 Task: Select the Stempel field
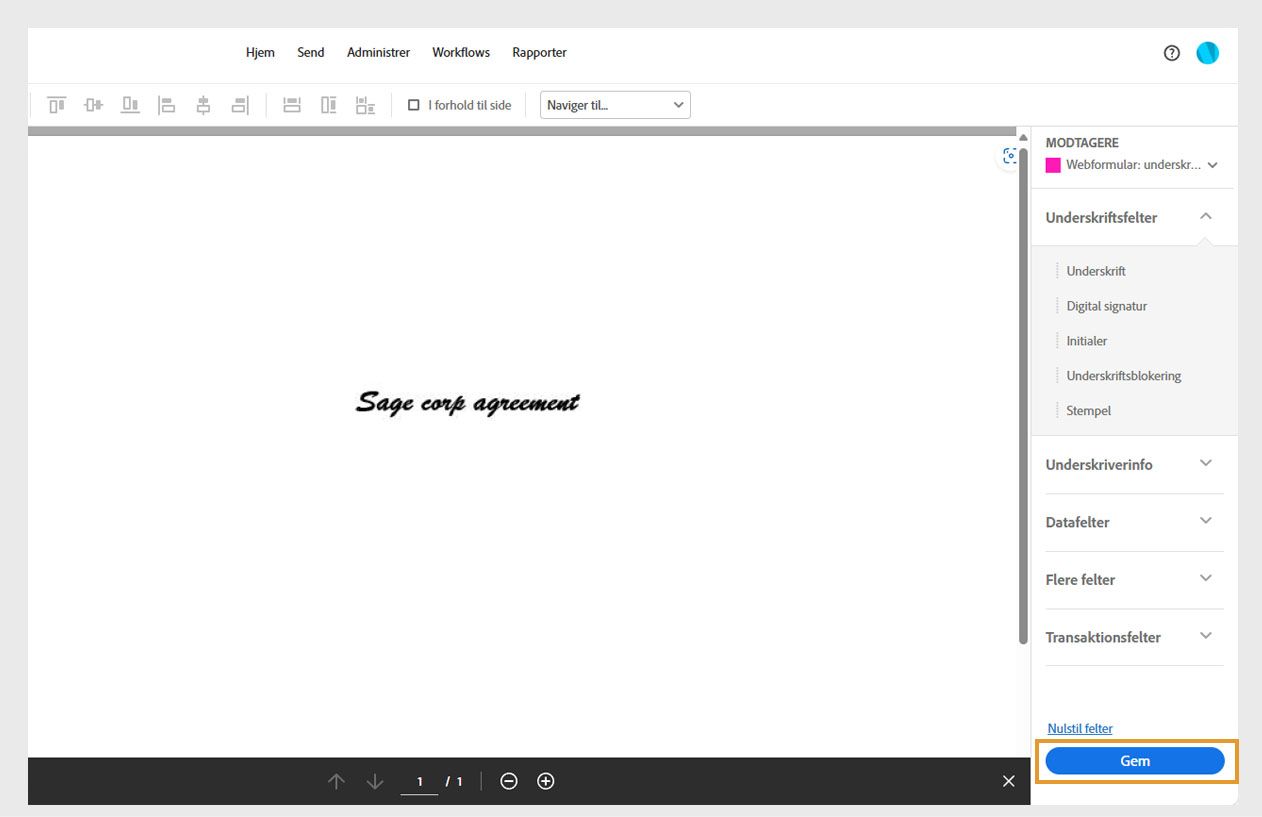coord(1089,411)
